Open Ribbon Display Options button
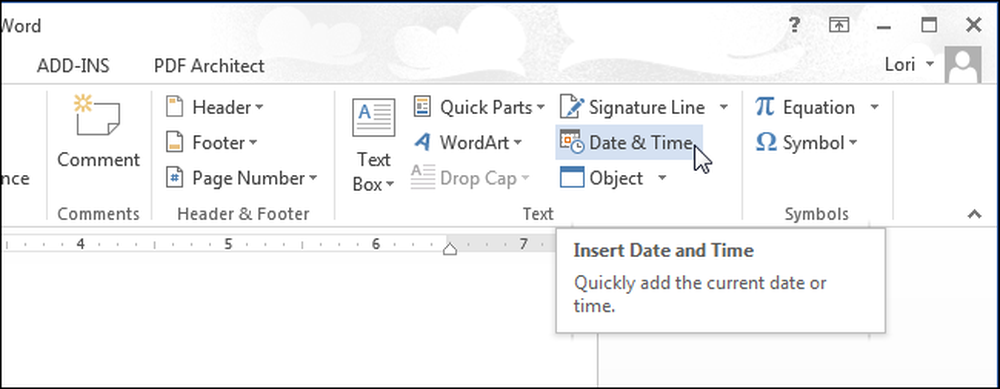This screenshot has height=389, width=1000. (x=839, y=26)
